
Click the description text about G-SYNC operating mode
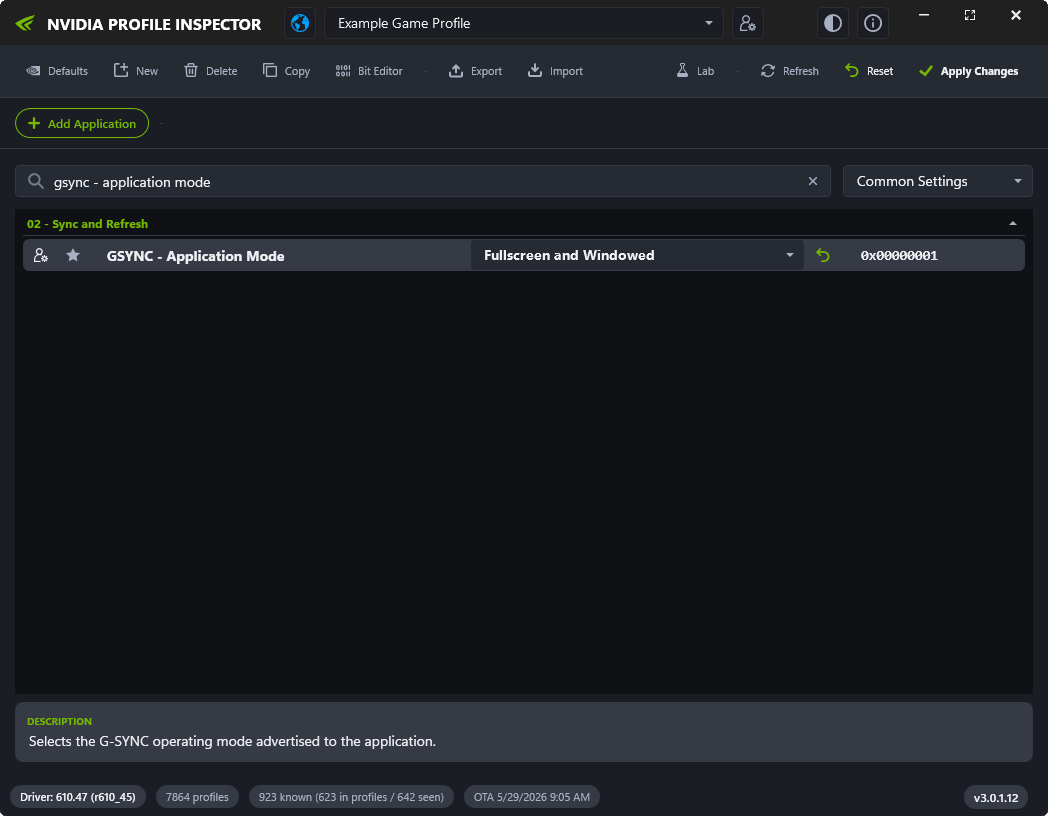point(232,741)
